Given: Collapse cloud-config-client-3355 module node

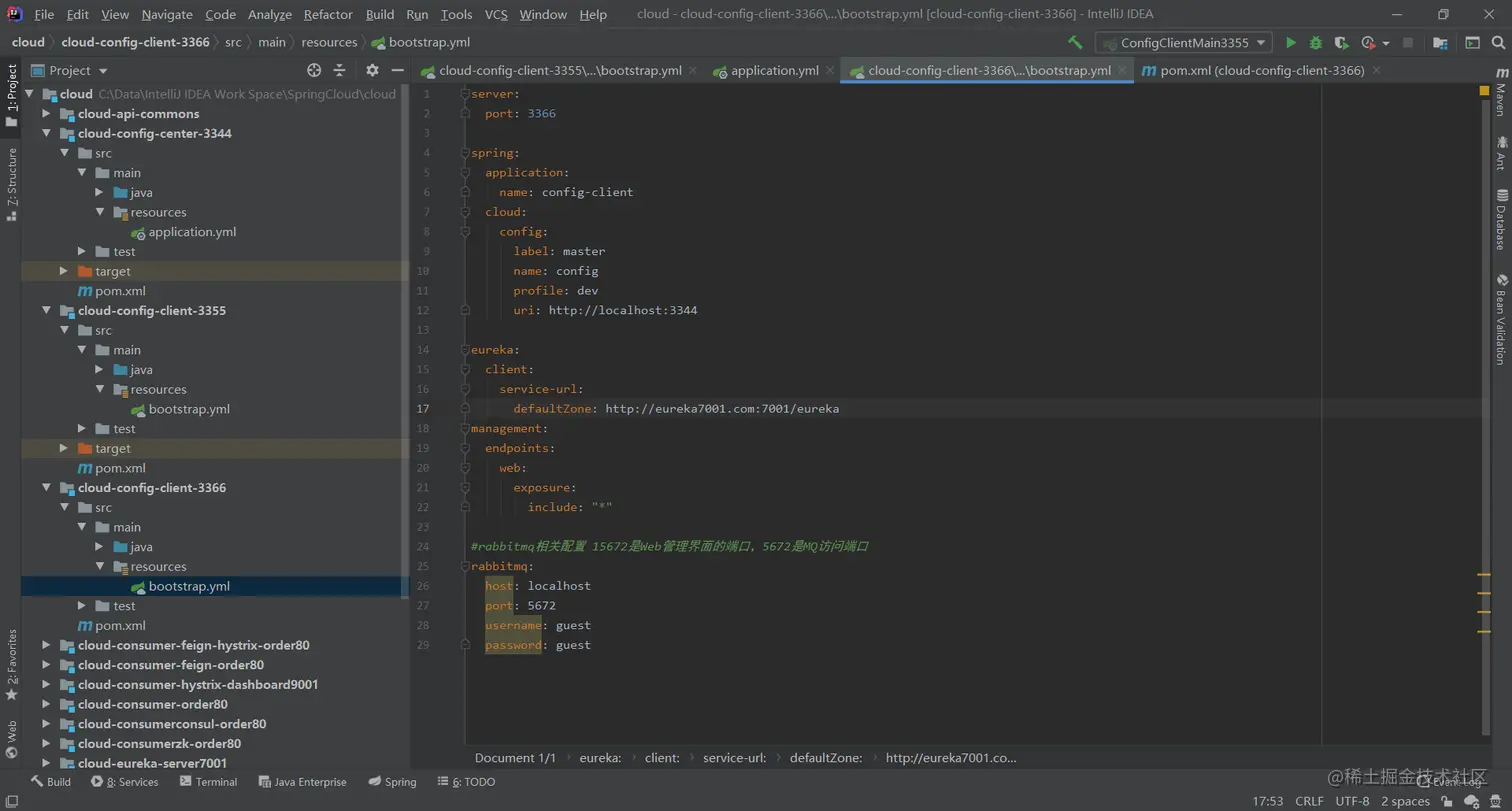Looking at the screenshot, I should (x=46, y=311).
